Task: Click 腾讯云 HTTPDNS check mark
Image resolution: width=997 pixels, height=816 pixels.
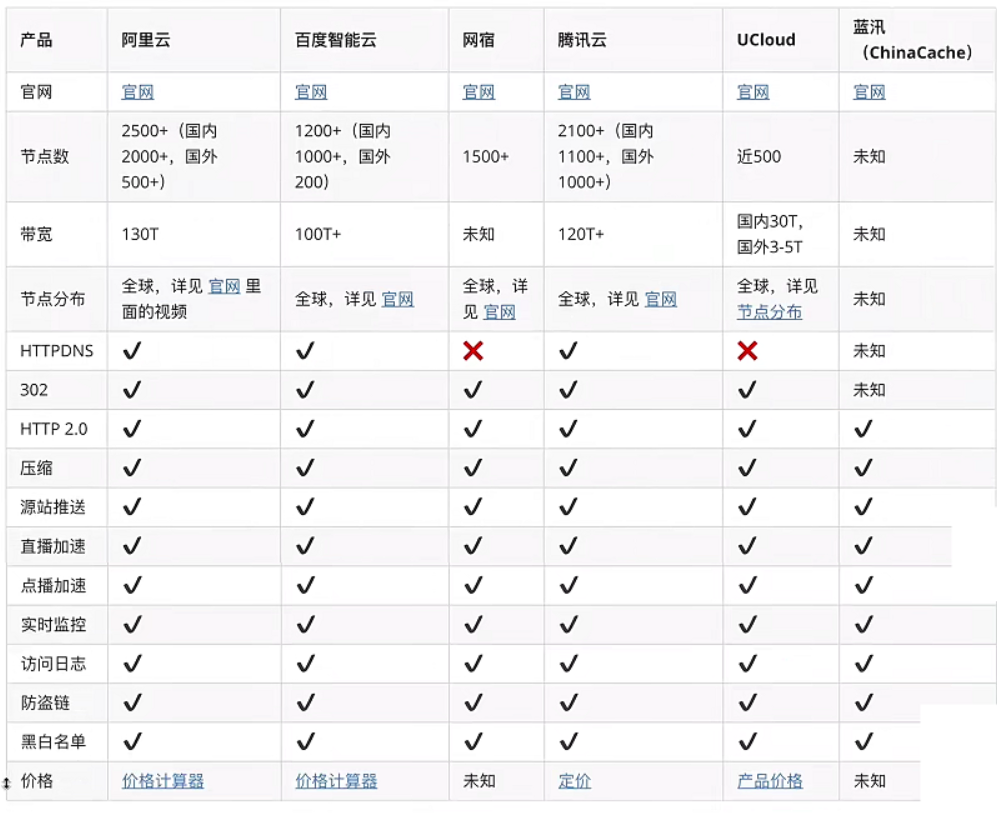Action: click(x=568, y=350)
